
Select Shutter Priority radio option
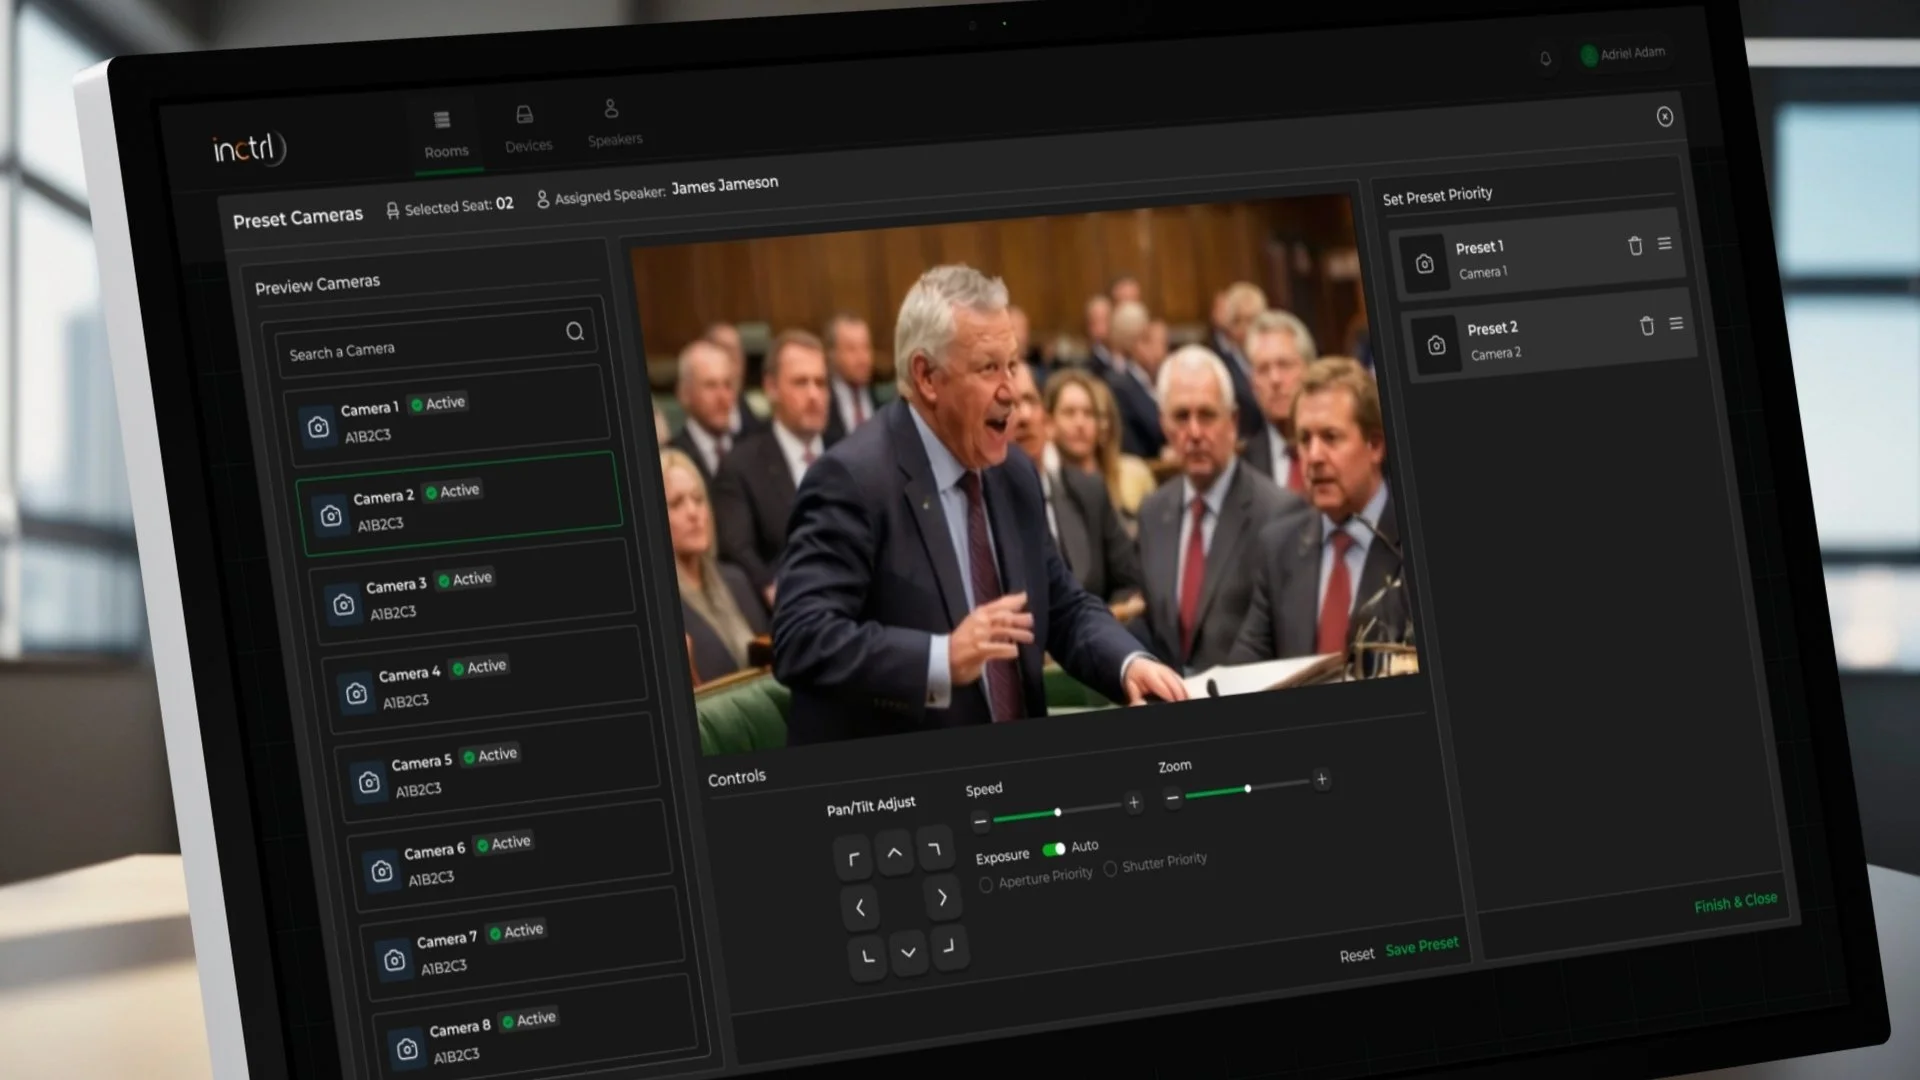(1110, 869)
